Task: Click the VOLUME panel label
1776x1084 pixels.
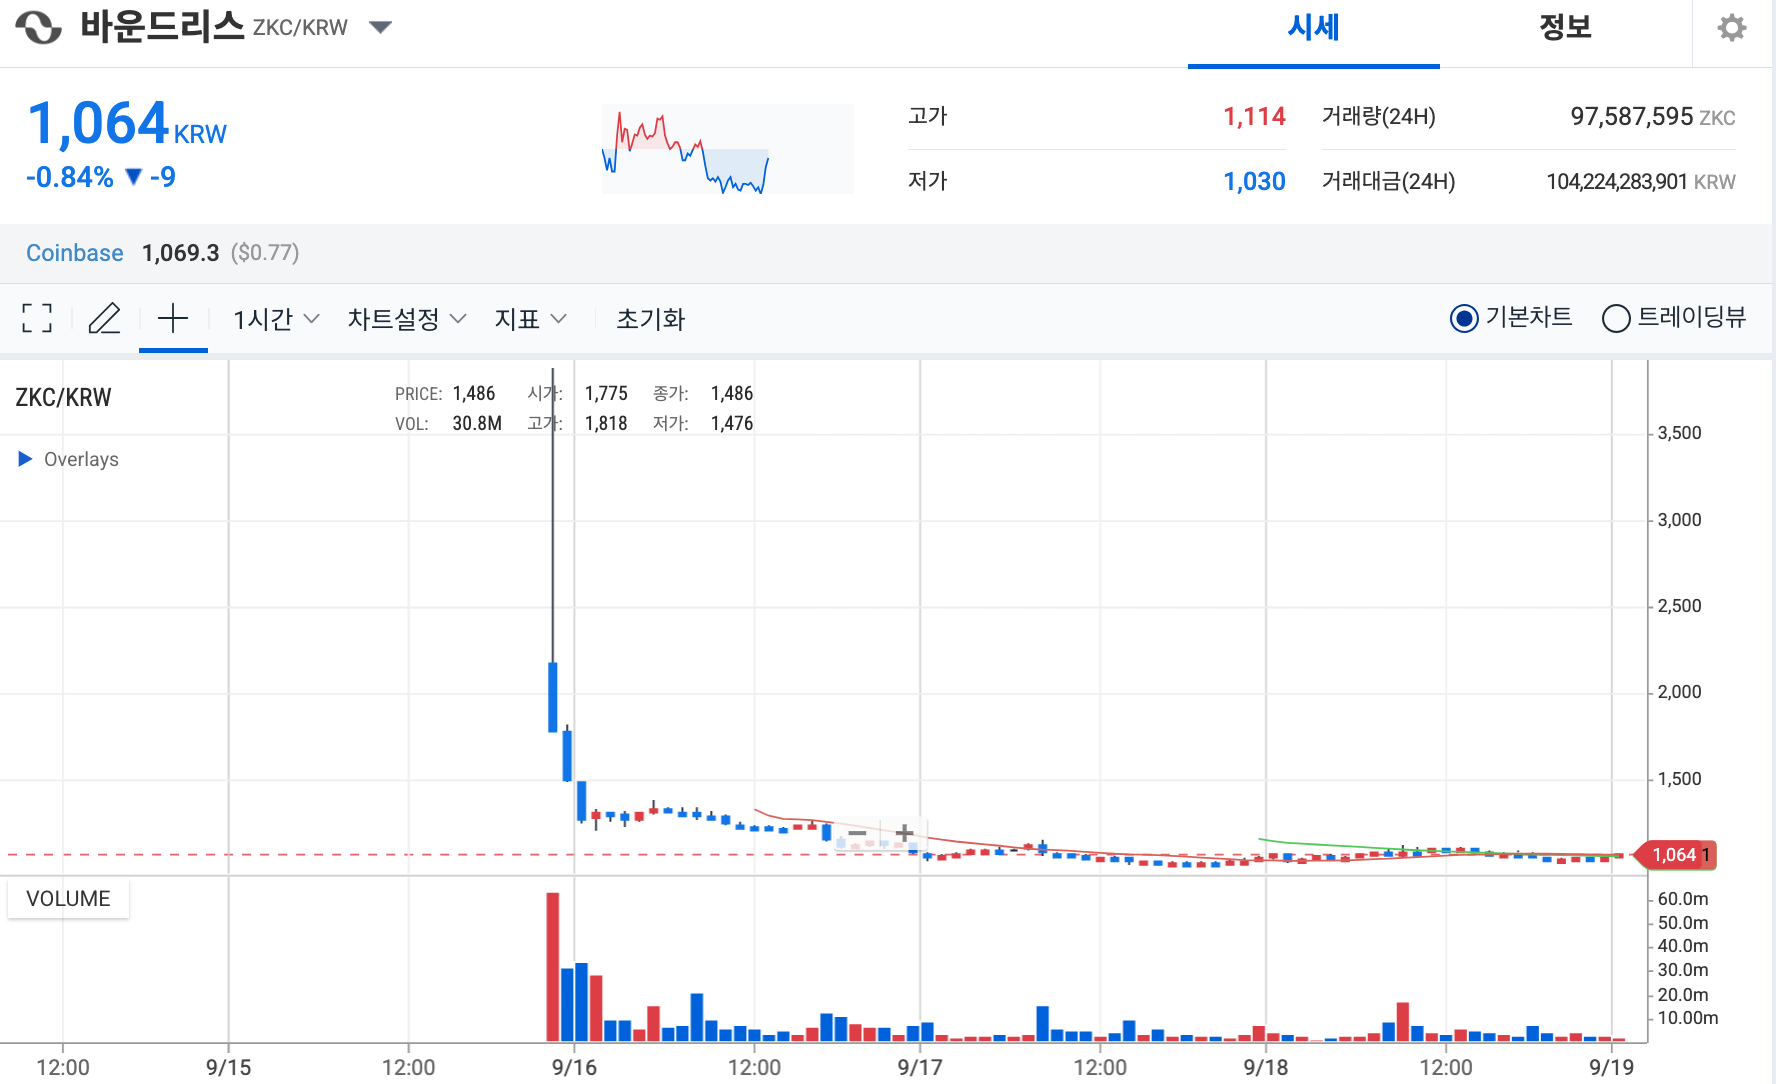Action: 67,898
